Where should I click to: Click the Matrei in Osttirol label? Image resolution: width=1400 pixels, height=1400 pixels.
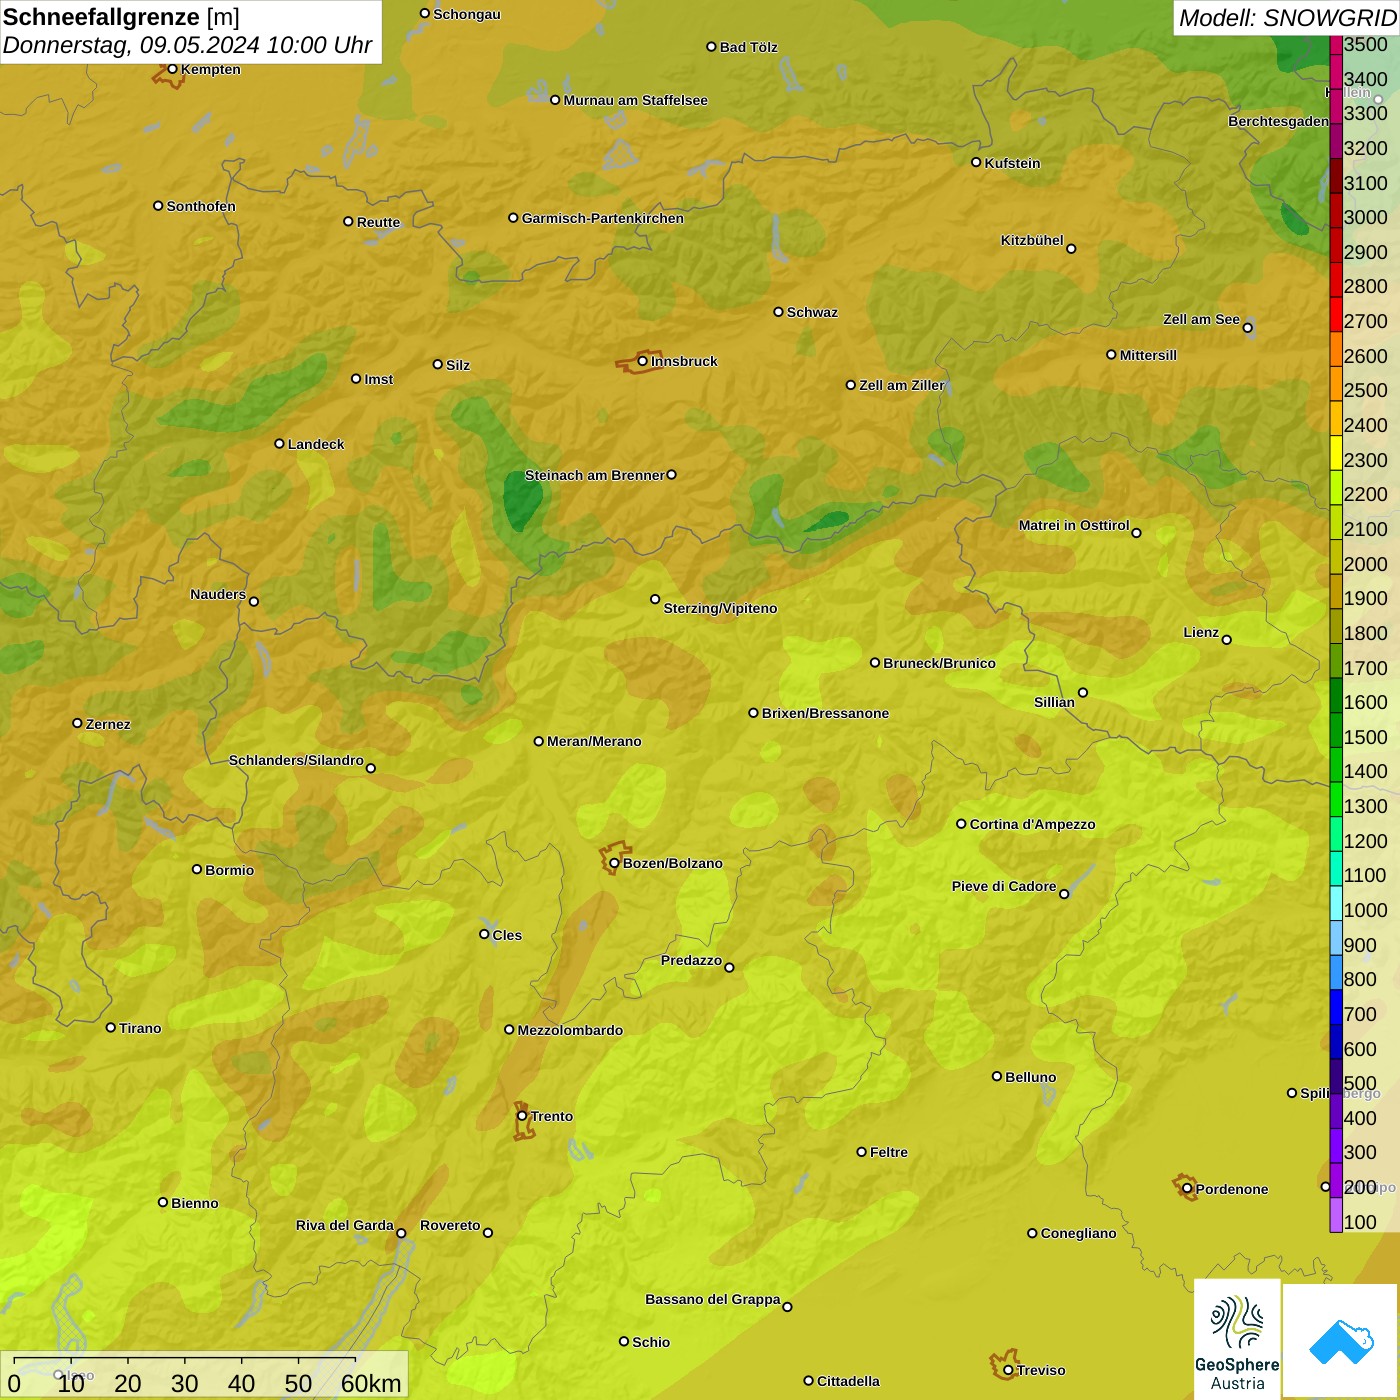tap(1074, 525)
